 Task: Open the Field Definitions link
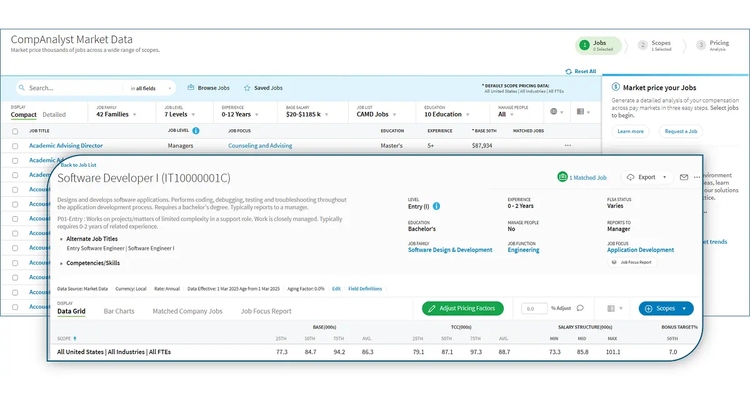click(365, 289)
